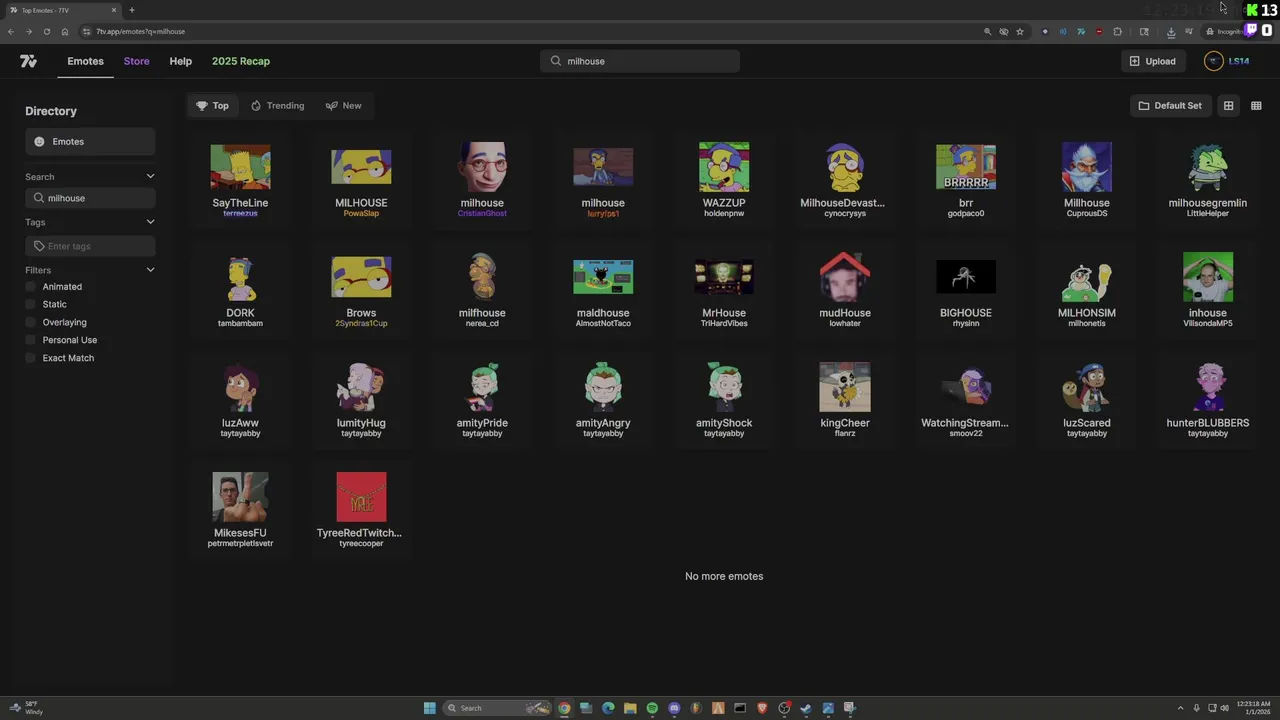Open the BIGHOUSE emote

pos(966,290)
